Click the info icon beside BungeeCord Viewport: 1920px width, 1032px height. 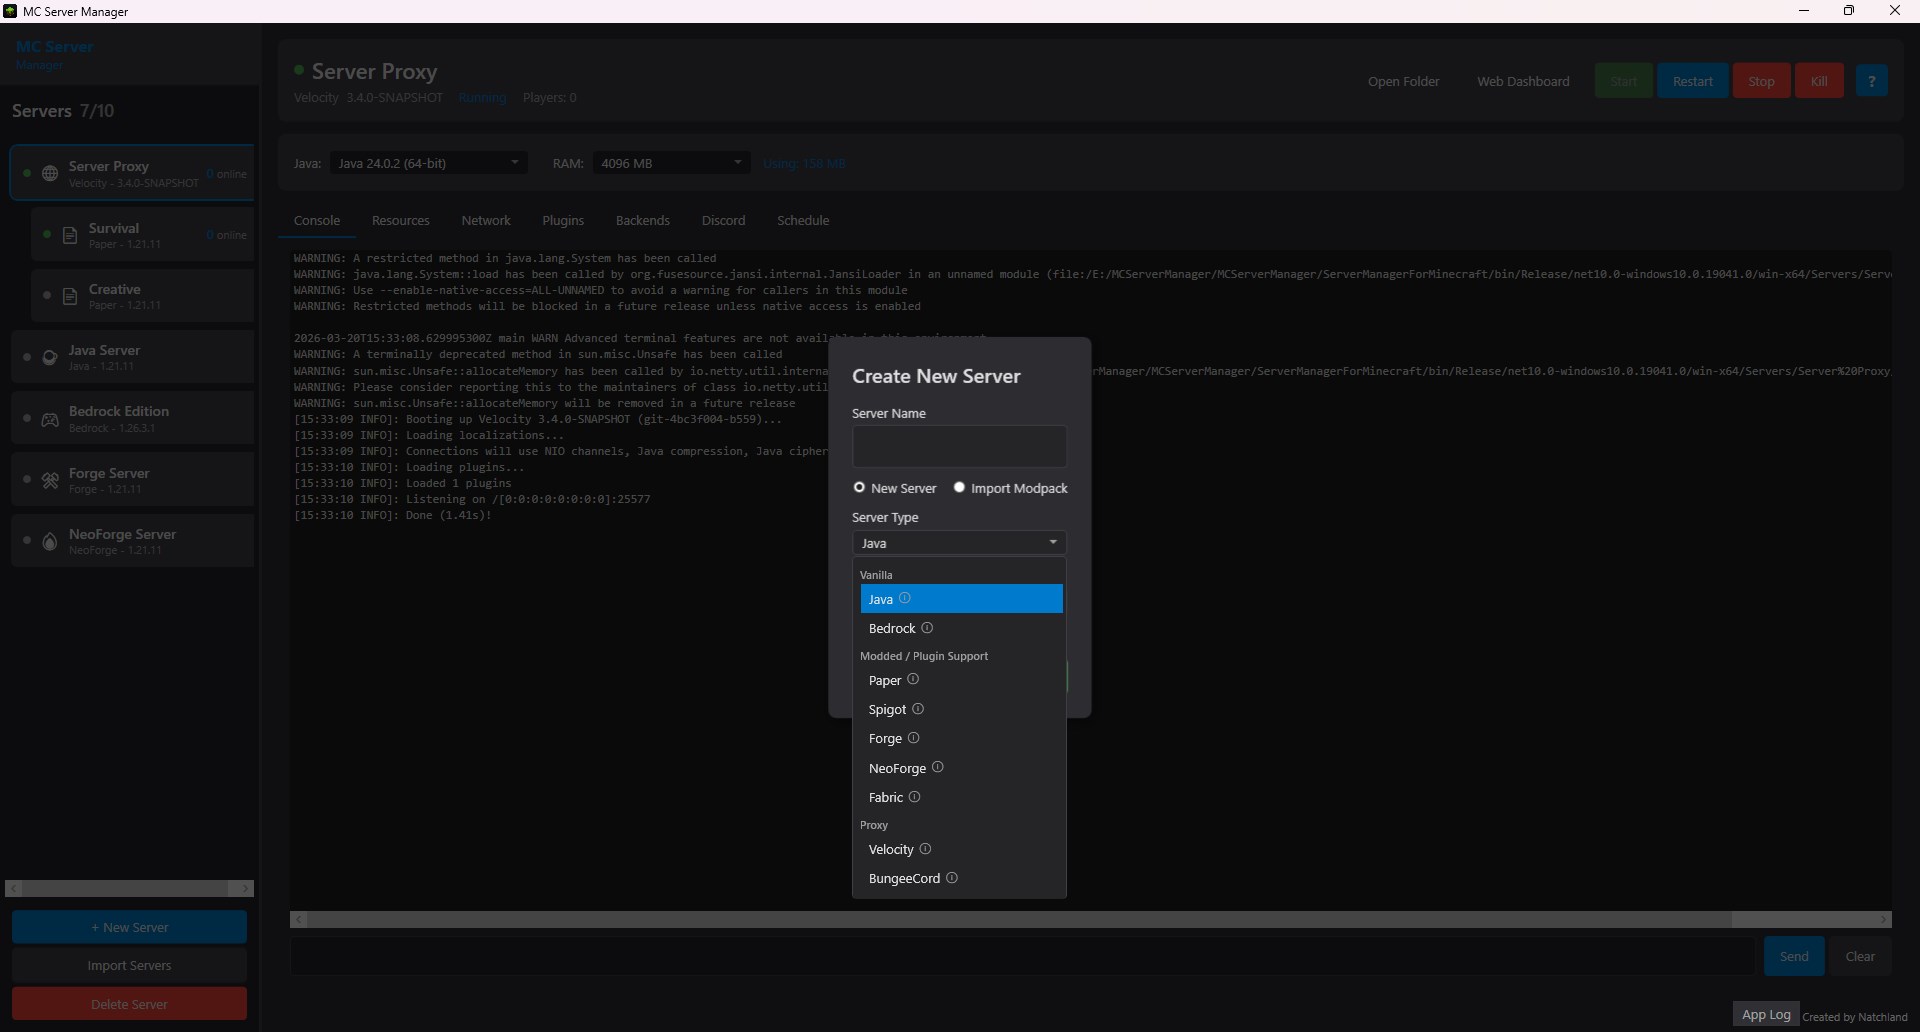coord(952,878)
